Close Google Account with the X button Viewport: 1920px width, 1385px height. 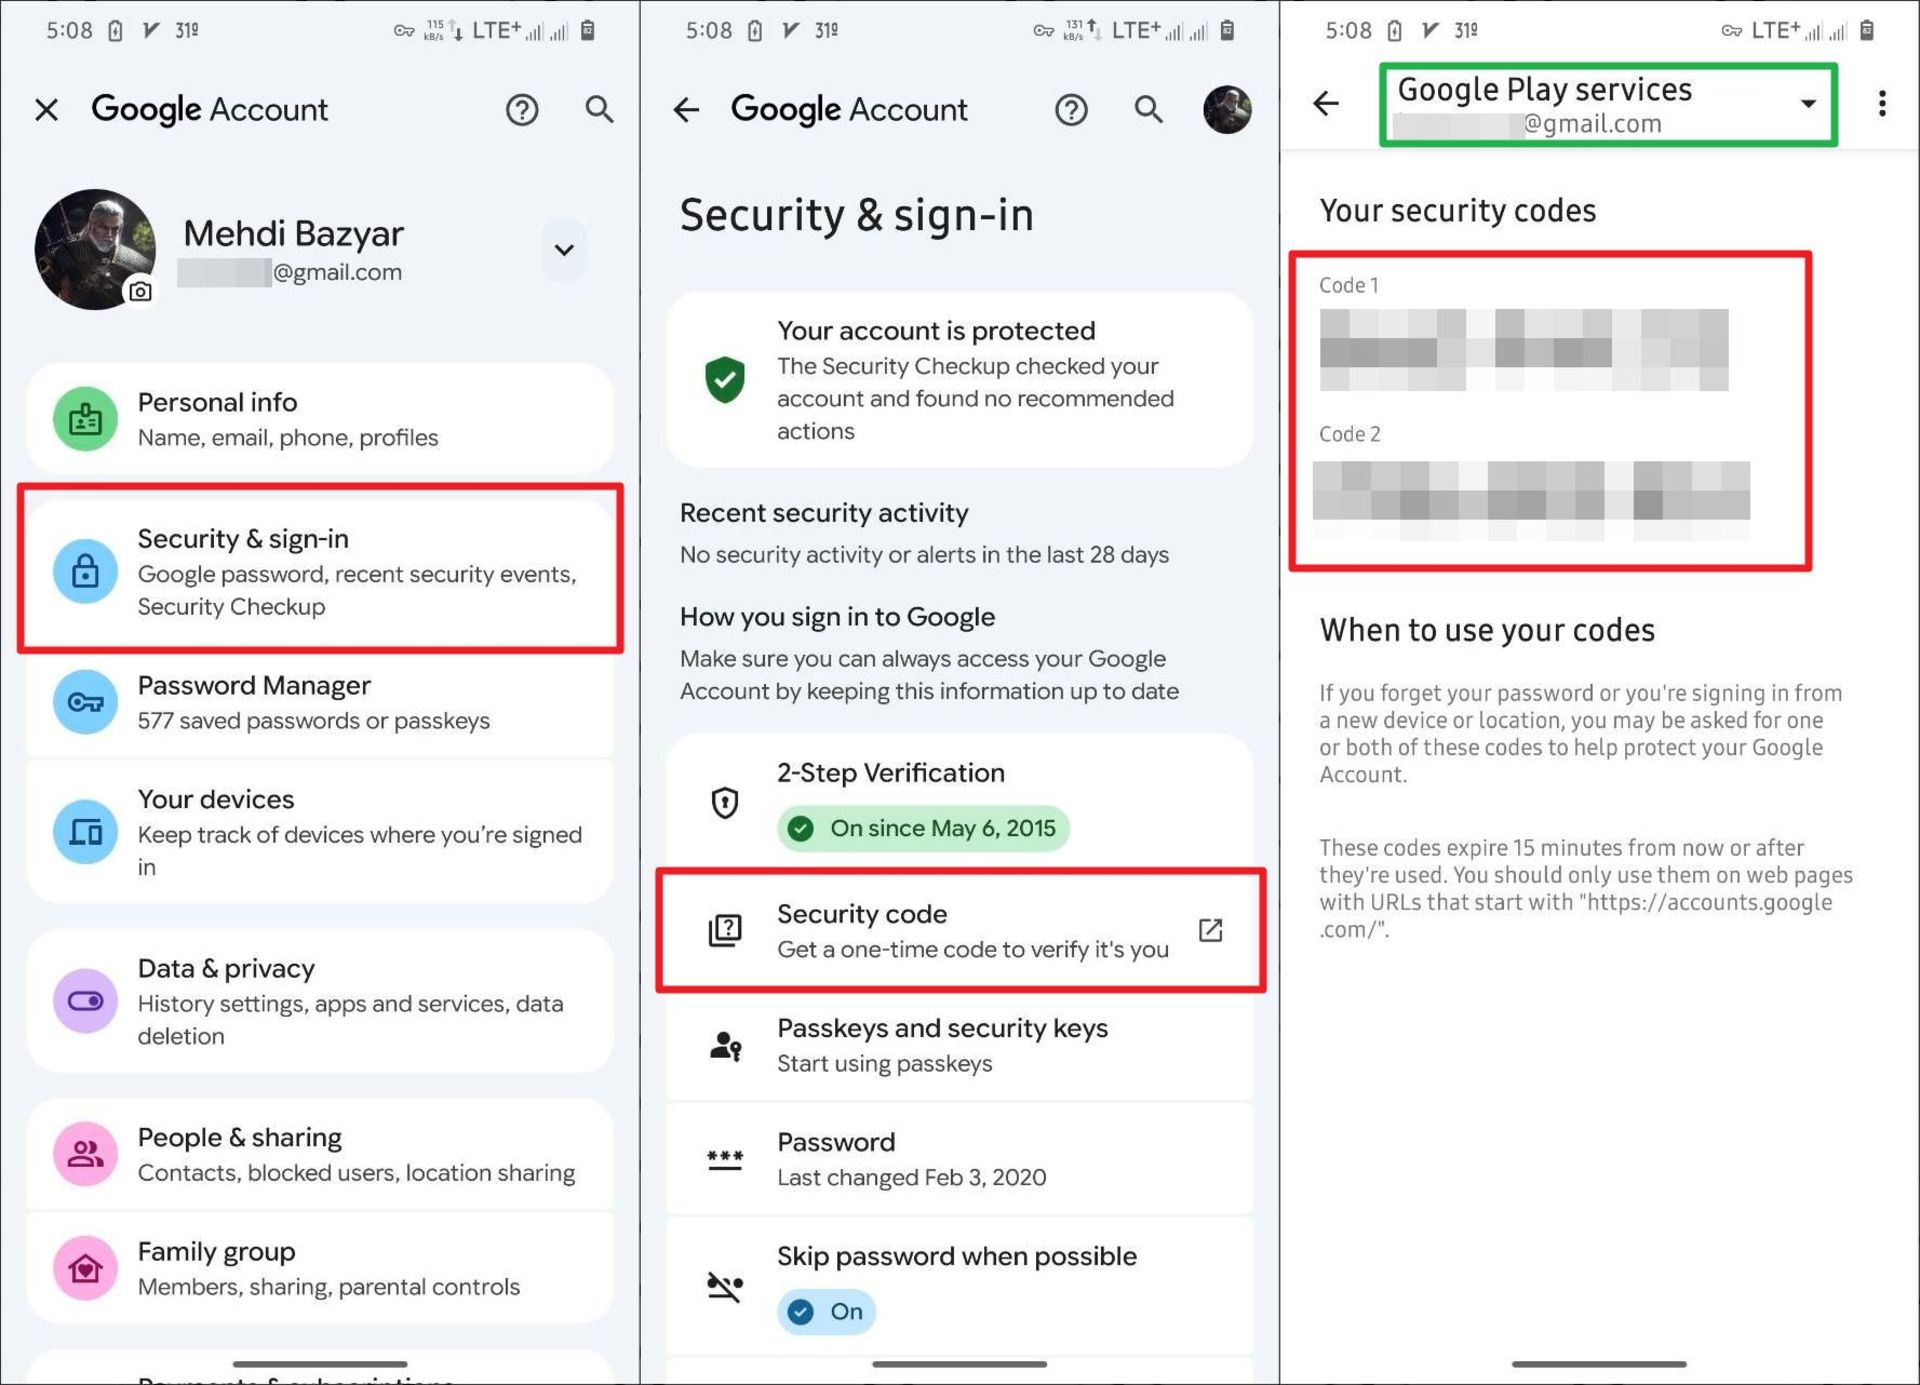[47, 109]
